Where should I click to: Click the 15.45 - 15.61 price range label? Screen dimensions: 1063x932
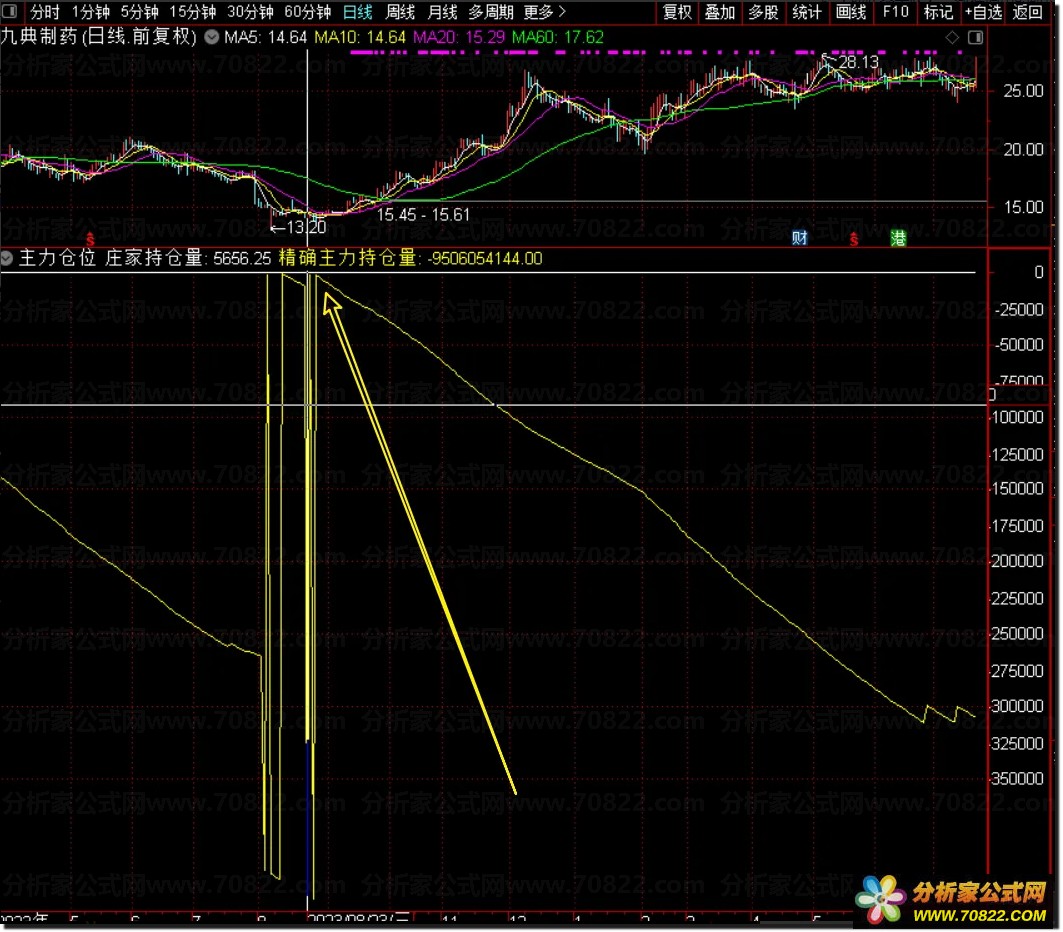[423, 215]
